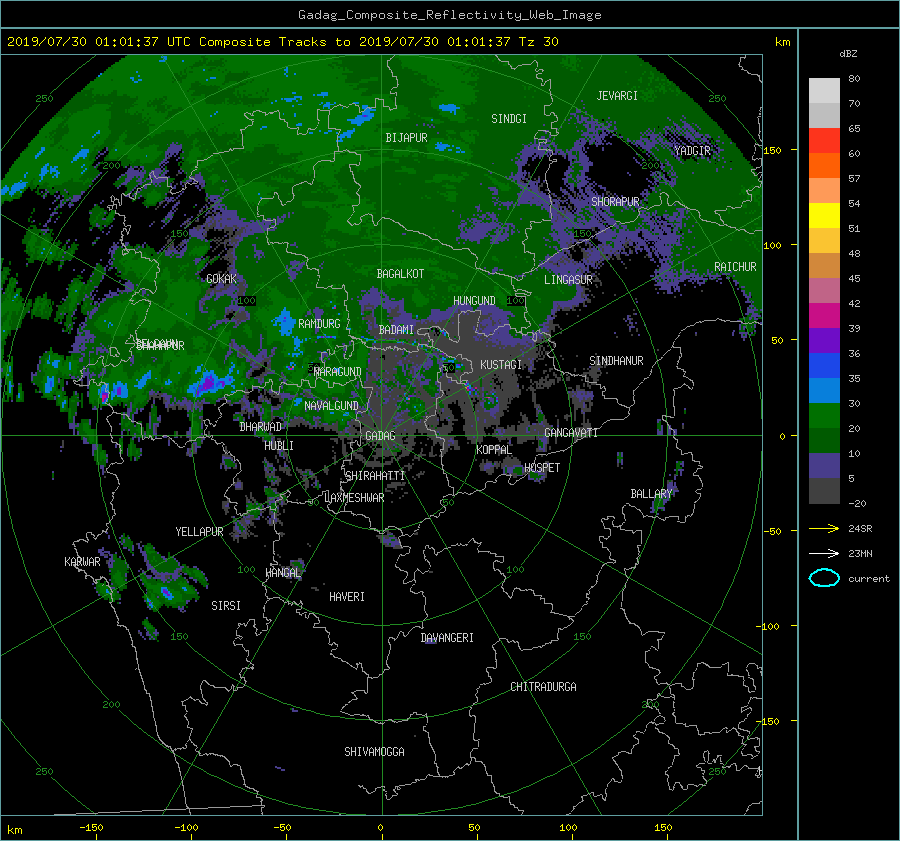Click the 'KOPPAL' city label
Viewport: 900px width, 841px height.
pos(494,449)
